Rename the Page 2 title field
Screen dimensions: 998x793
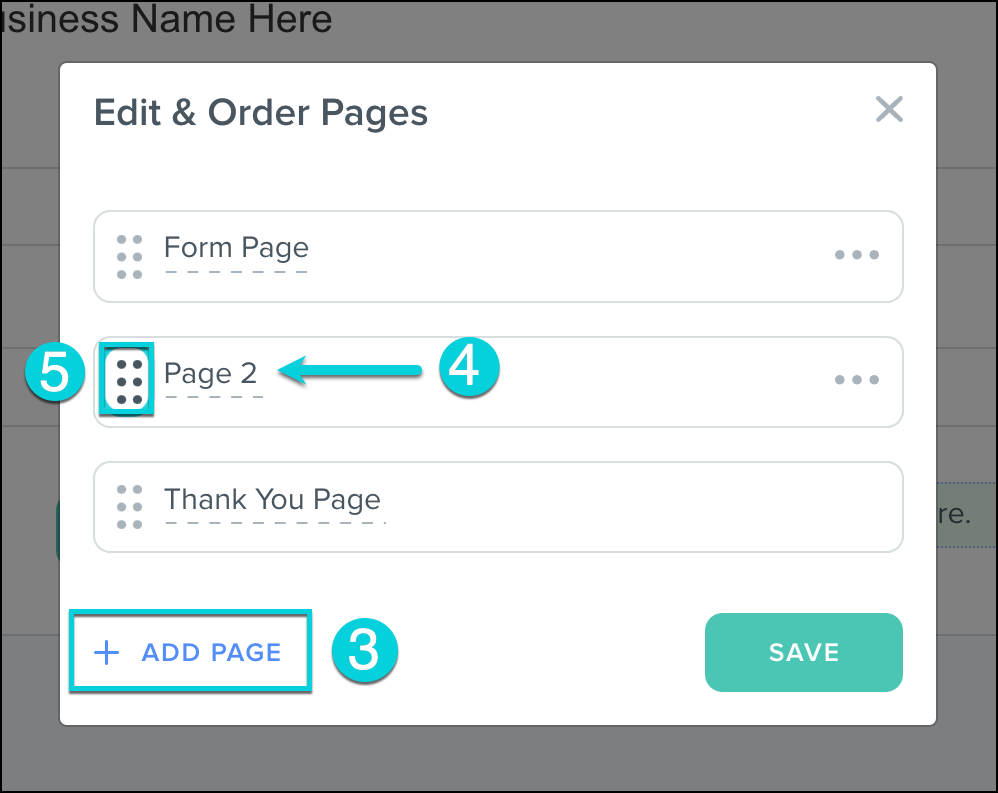coord(211,374)
